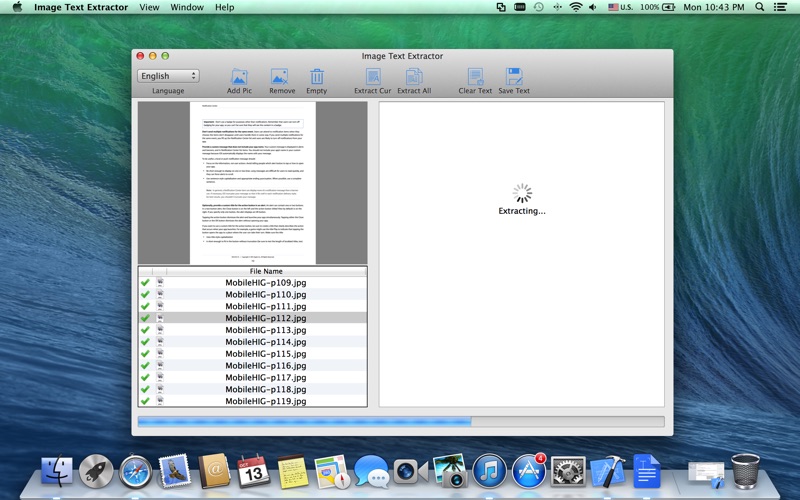
Task: Click the Extract Cur toolbar icon
Action: 373,77
